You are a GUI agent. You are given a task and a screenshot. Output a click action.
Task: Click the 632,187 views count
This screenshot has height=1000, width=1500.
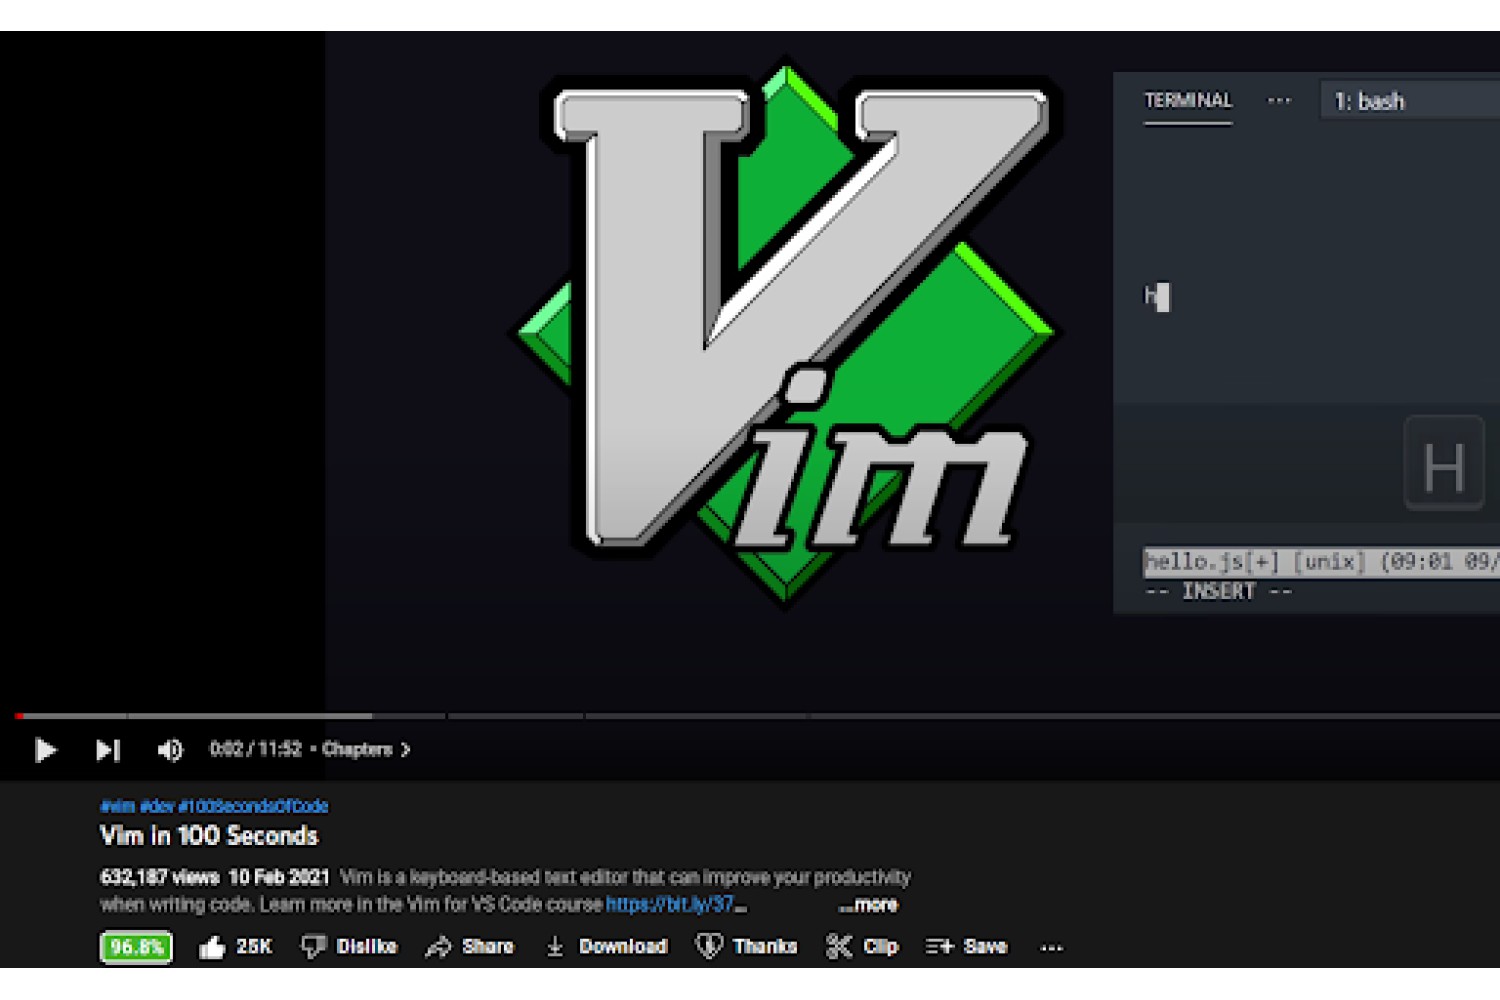click(x=159, y=877)
